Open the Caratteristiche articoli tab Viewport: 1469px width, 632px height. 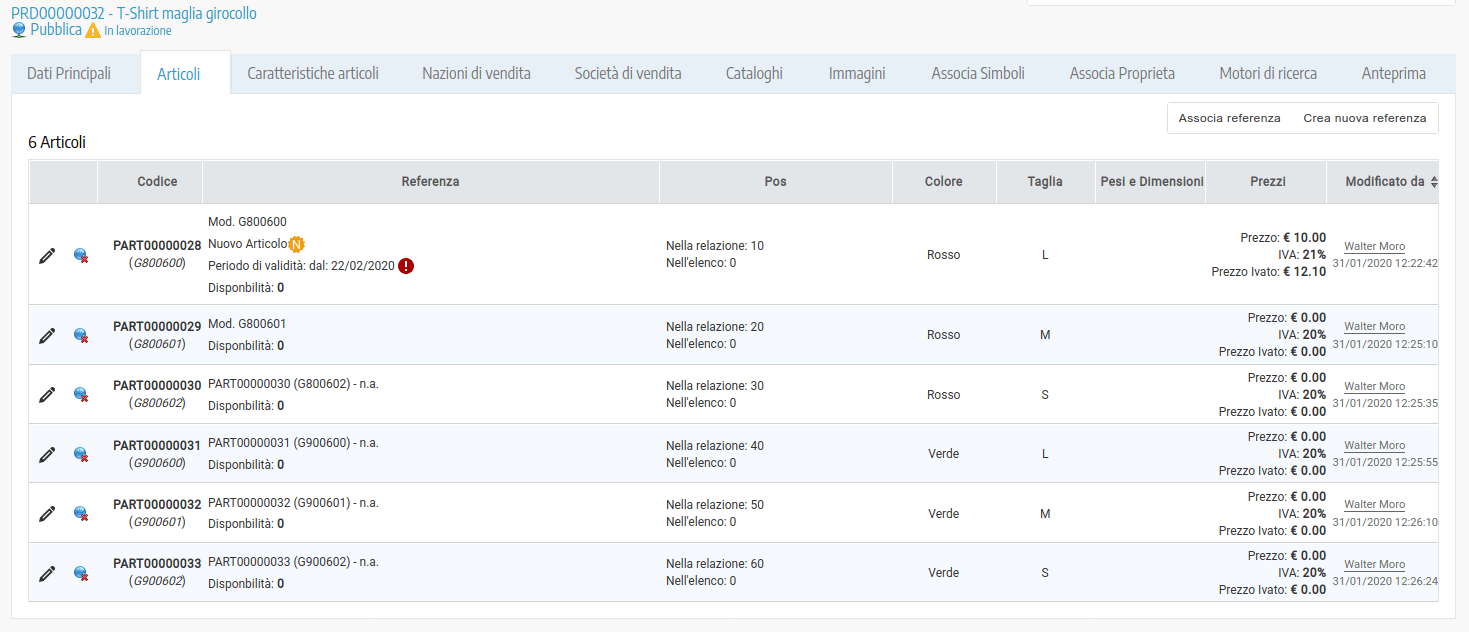tap(313, 74)
